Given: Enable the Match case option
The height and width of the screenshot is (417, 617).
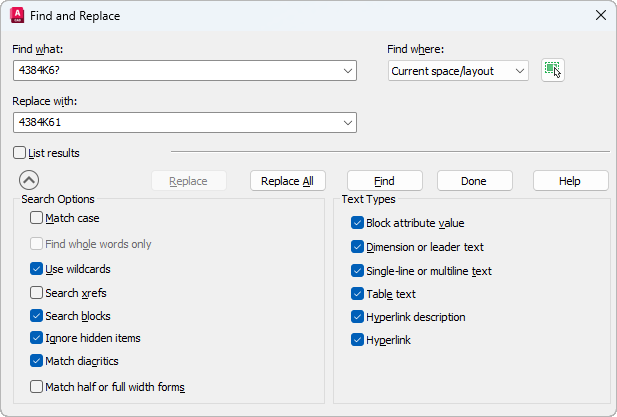Looking at the screenshot, I should click(37, 218).
